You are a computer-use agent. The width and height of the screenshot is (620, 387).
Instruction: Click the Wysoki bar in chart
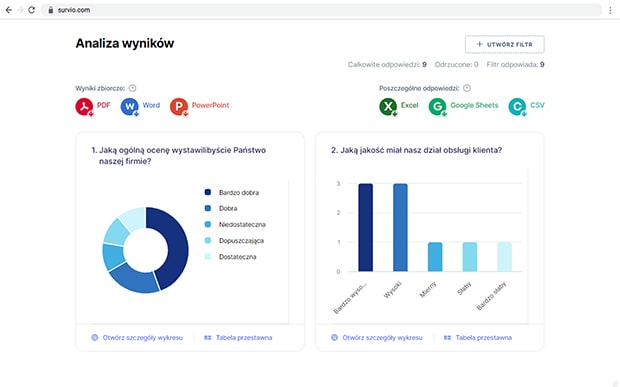click(400, 227)
